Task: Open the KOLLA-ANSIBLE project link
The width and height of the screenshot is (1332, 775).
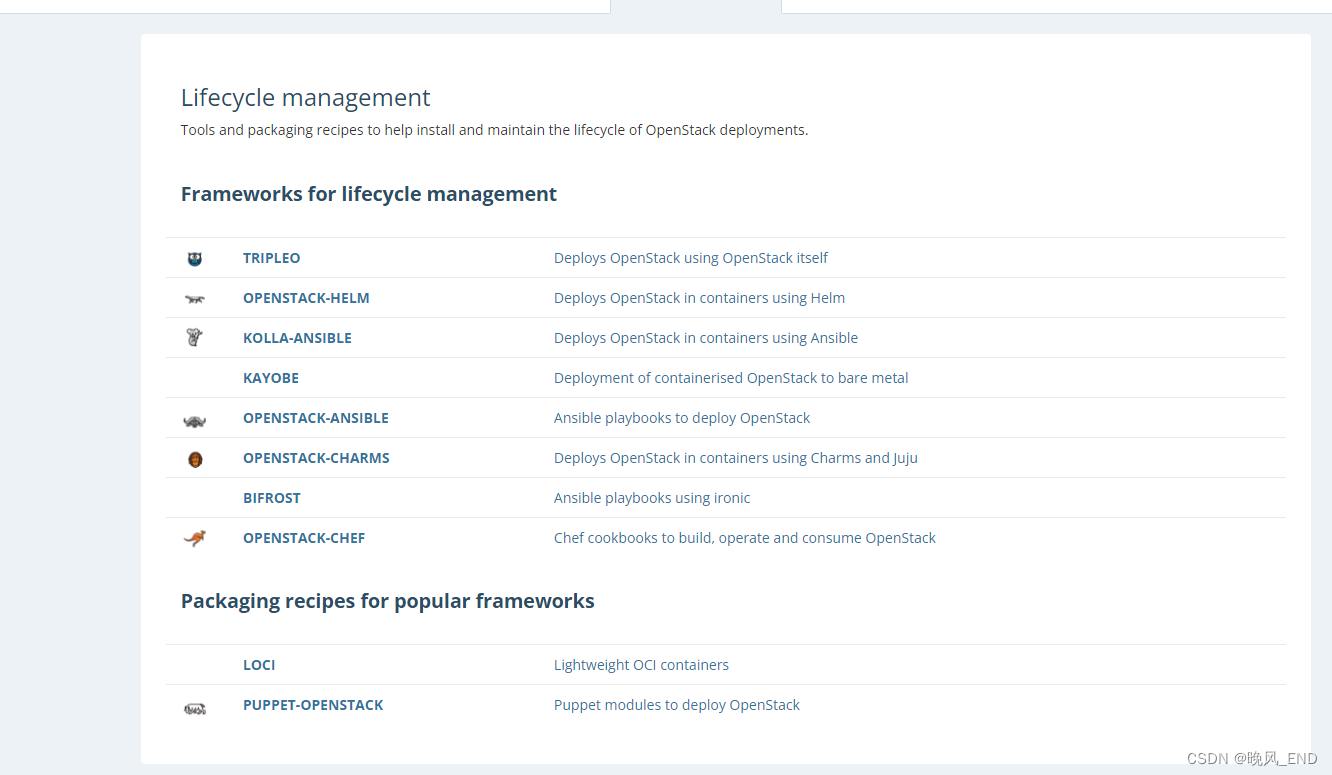Action: point(297,338)
